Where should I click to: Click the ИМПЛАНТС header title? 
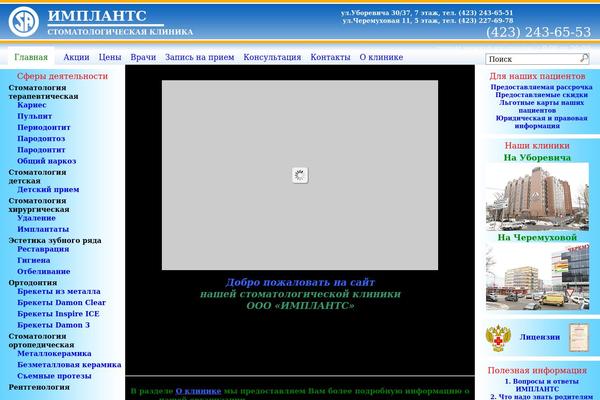coord(97,16)
